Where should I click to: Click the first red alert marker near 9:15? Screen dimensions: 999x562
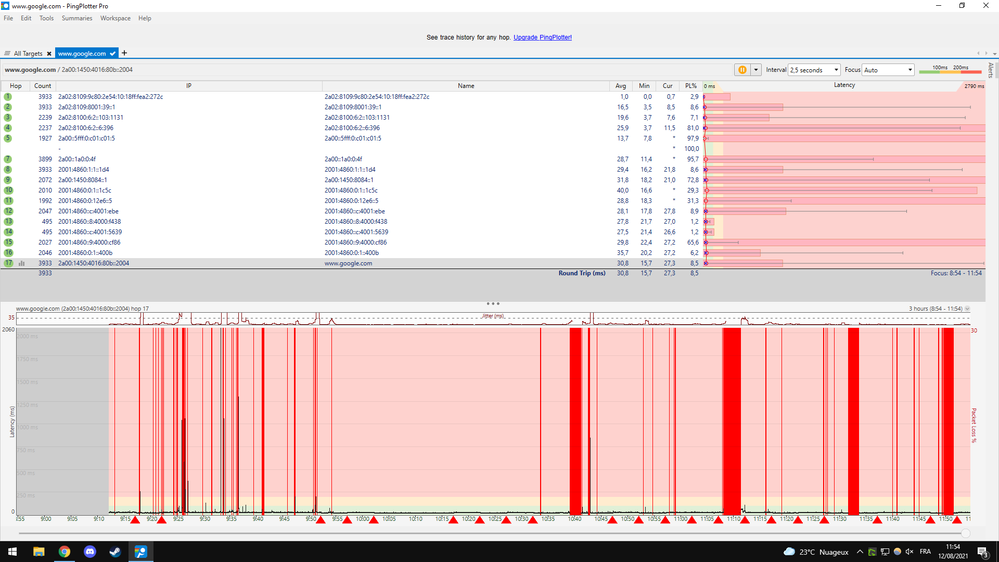[135, 520]
